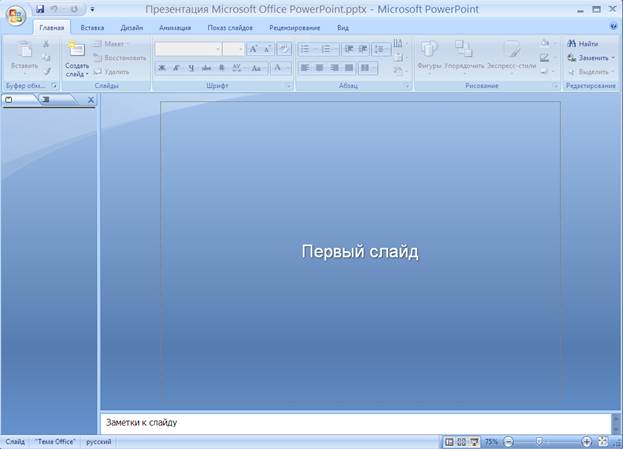Expand the Создать слайд dropdown
Image resolution: width=623 pixels, height=449 pixels.
point(76,73)
